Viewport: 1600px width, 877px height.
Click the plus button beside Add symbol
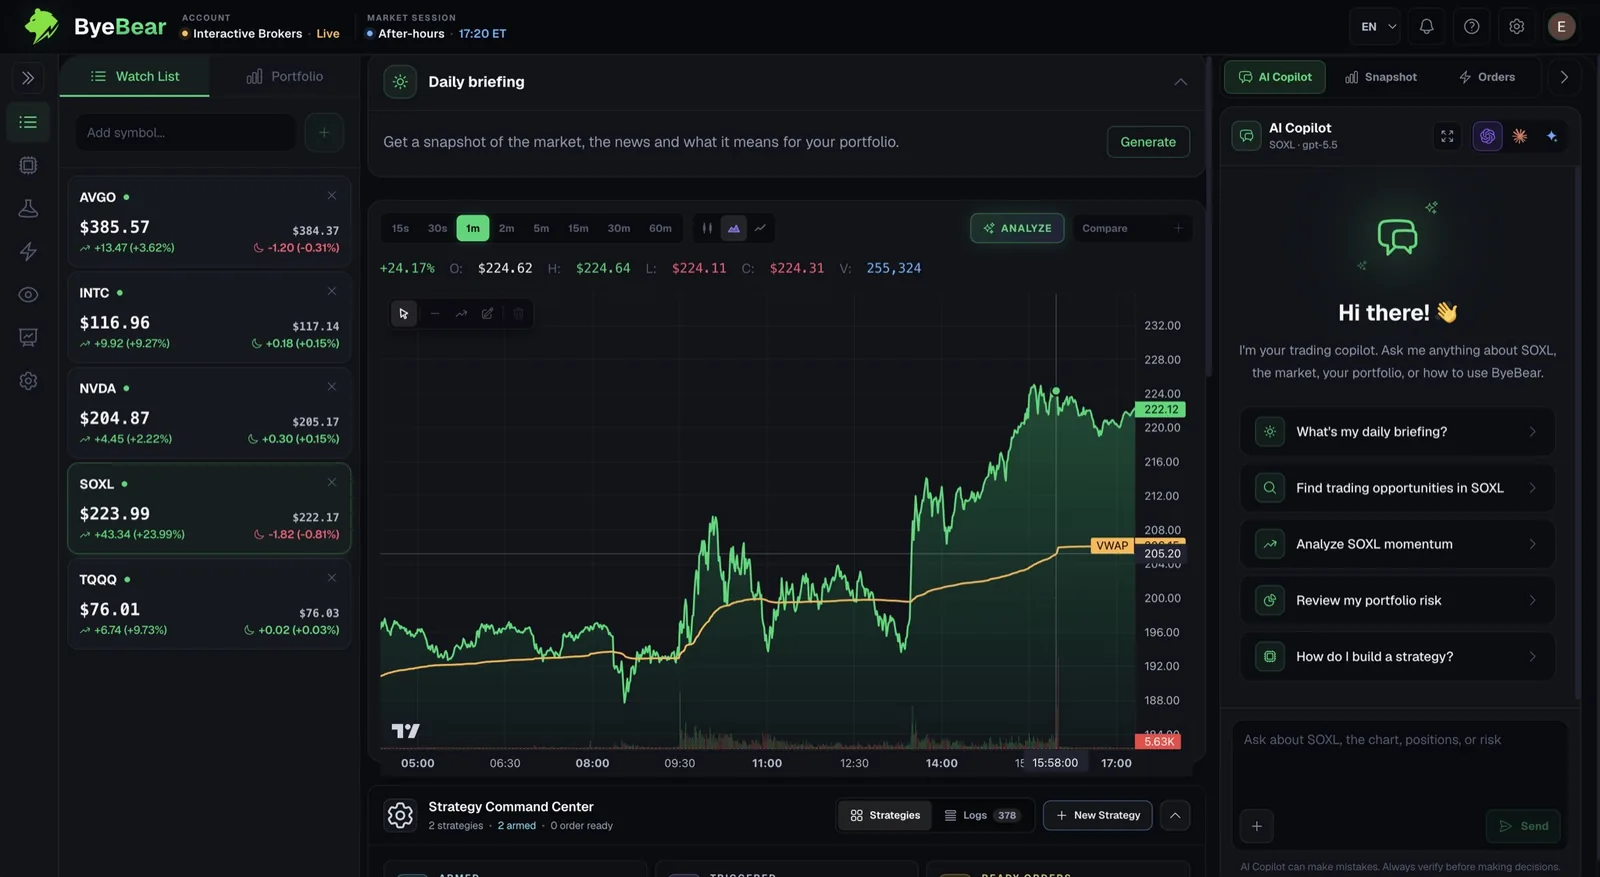click(x=323, y=132)
